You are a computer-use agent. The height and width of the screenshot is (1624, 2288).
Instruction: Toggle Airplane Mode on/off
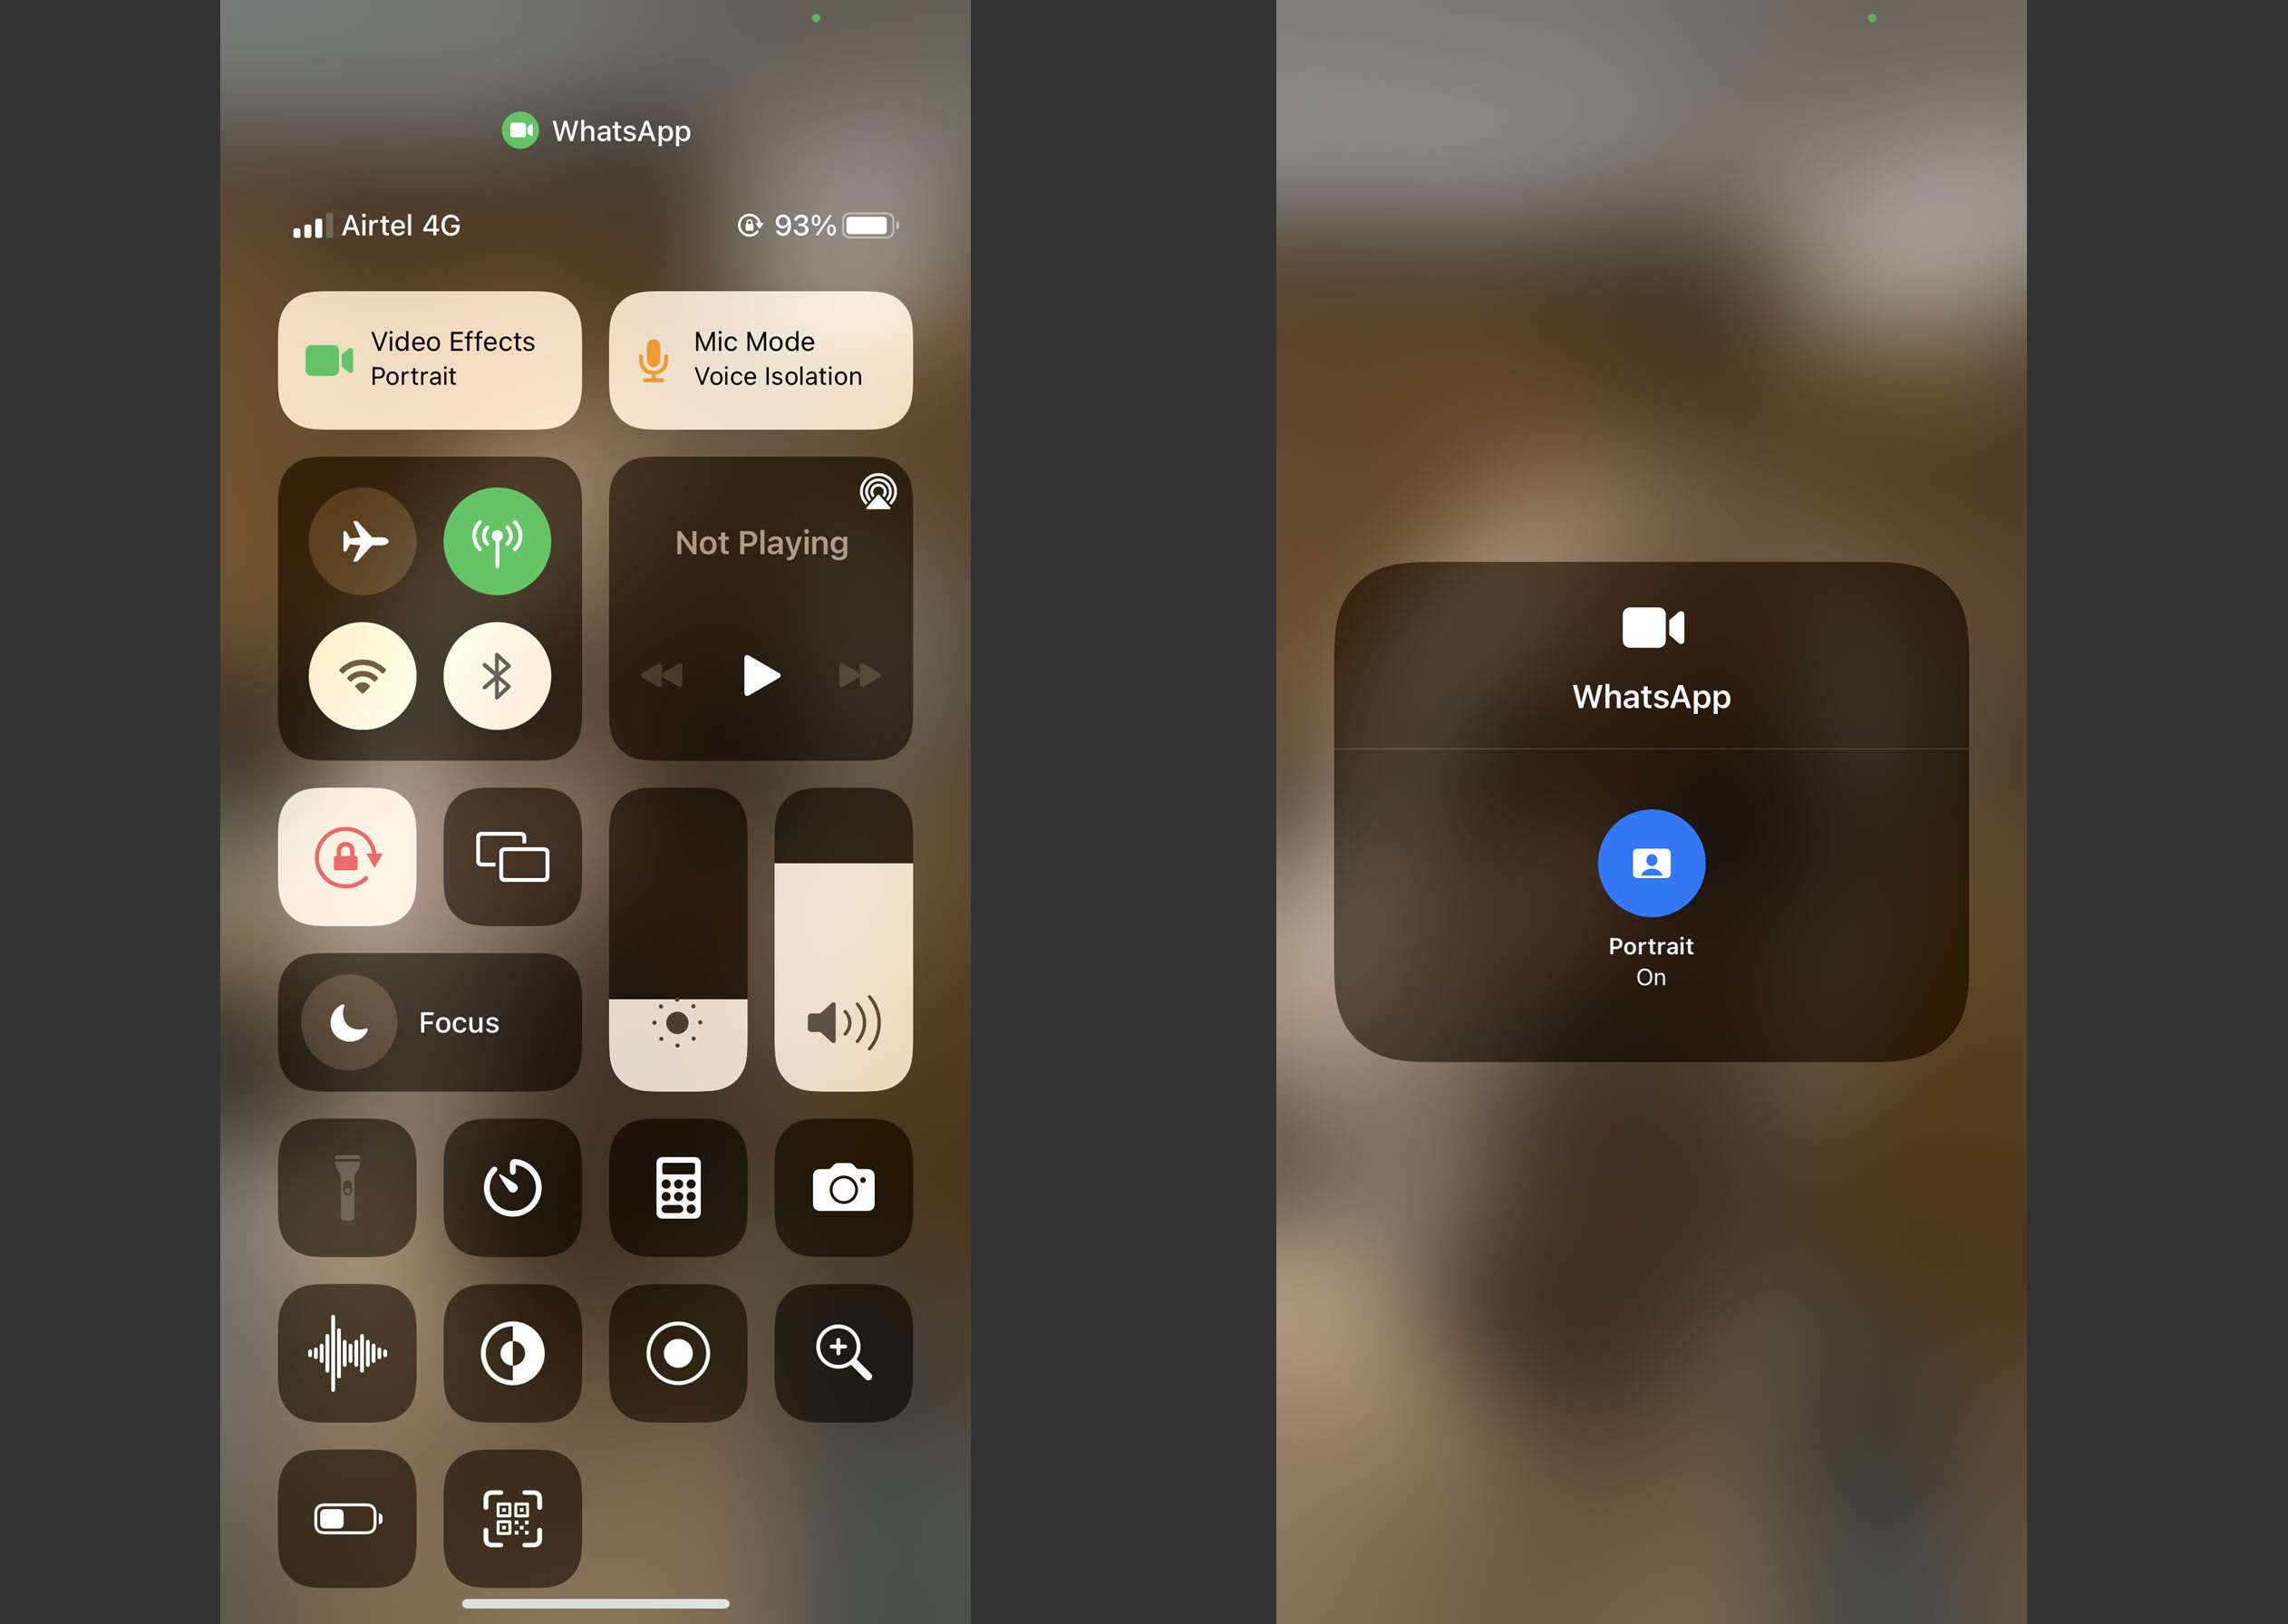pyautogui.click(x=365, y=537)
